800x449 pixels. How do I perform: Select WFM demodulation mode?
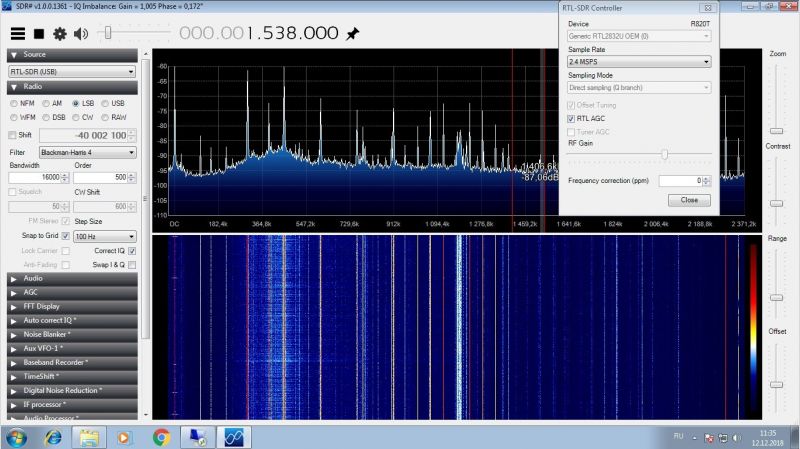[x=22, y=117]
